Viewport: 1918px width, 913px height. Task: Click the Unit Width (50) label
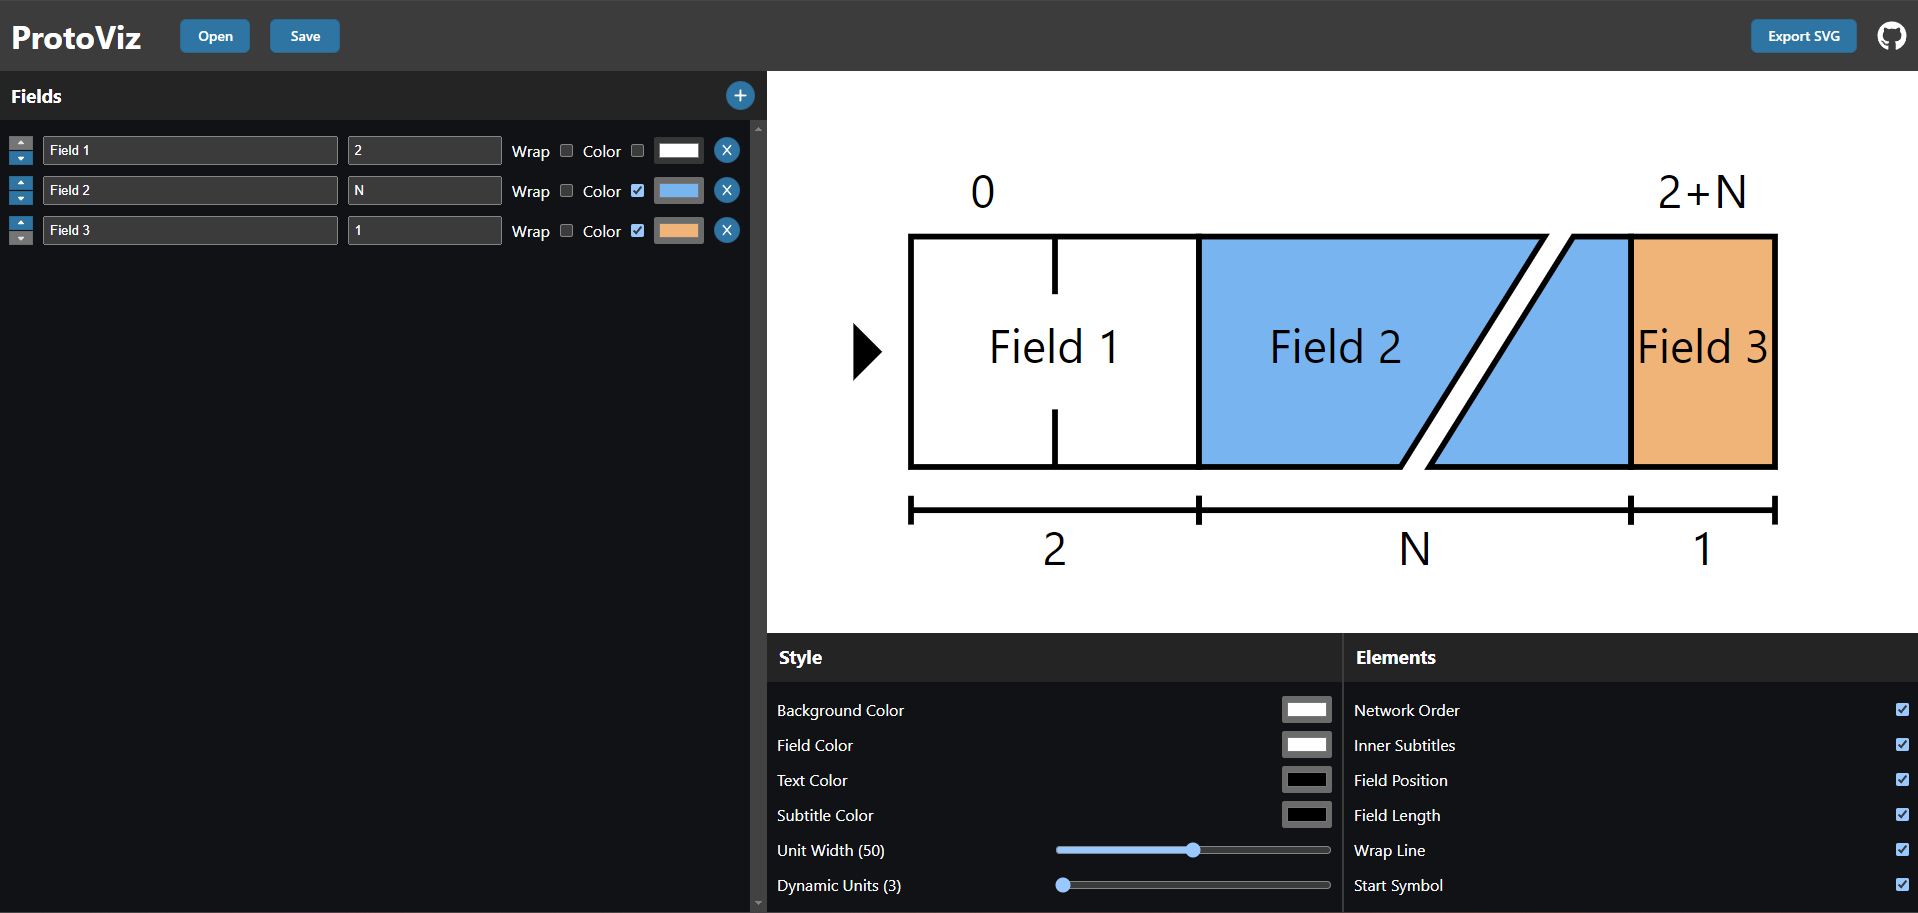point(831,851)
